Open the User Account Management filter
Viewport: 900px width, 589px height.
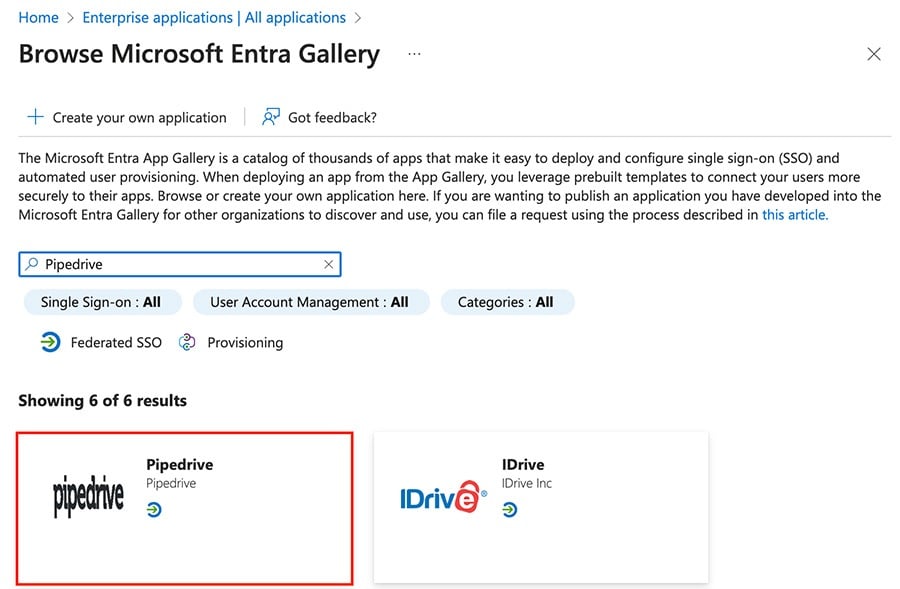click(x=310, y=302)
